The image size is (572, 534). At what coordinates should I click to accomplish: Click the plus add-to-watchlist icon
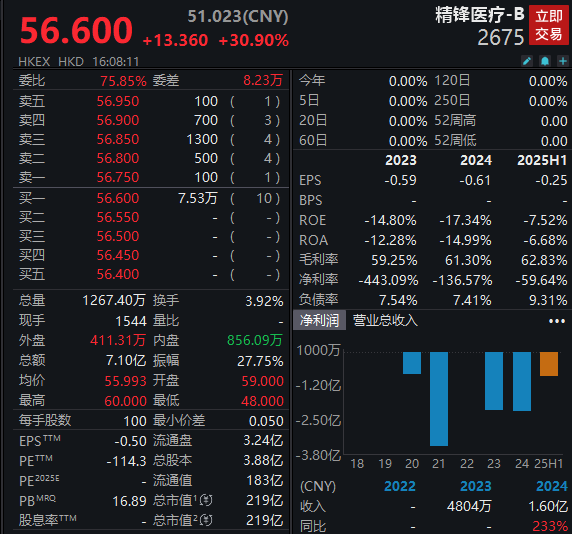pos(563,61)
